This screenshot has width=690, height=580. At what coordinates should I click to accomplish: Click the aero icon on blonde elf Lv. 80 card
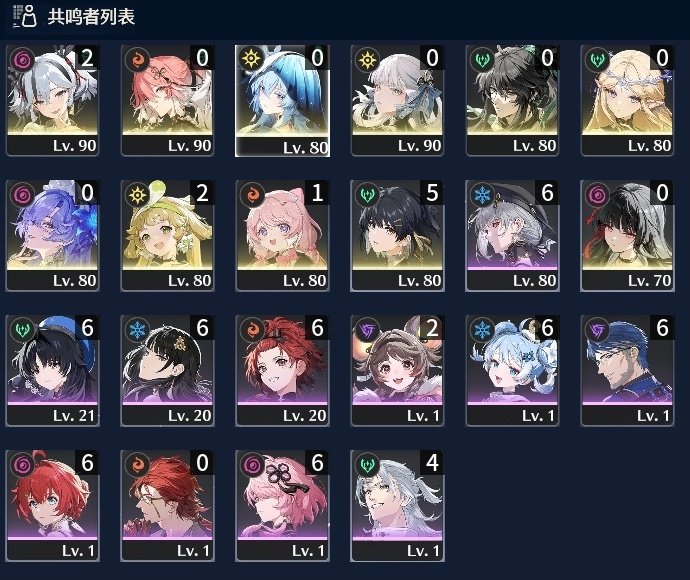[597, 60]
